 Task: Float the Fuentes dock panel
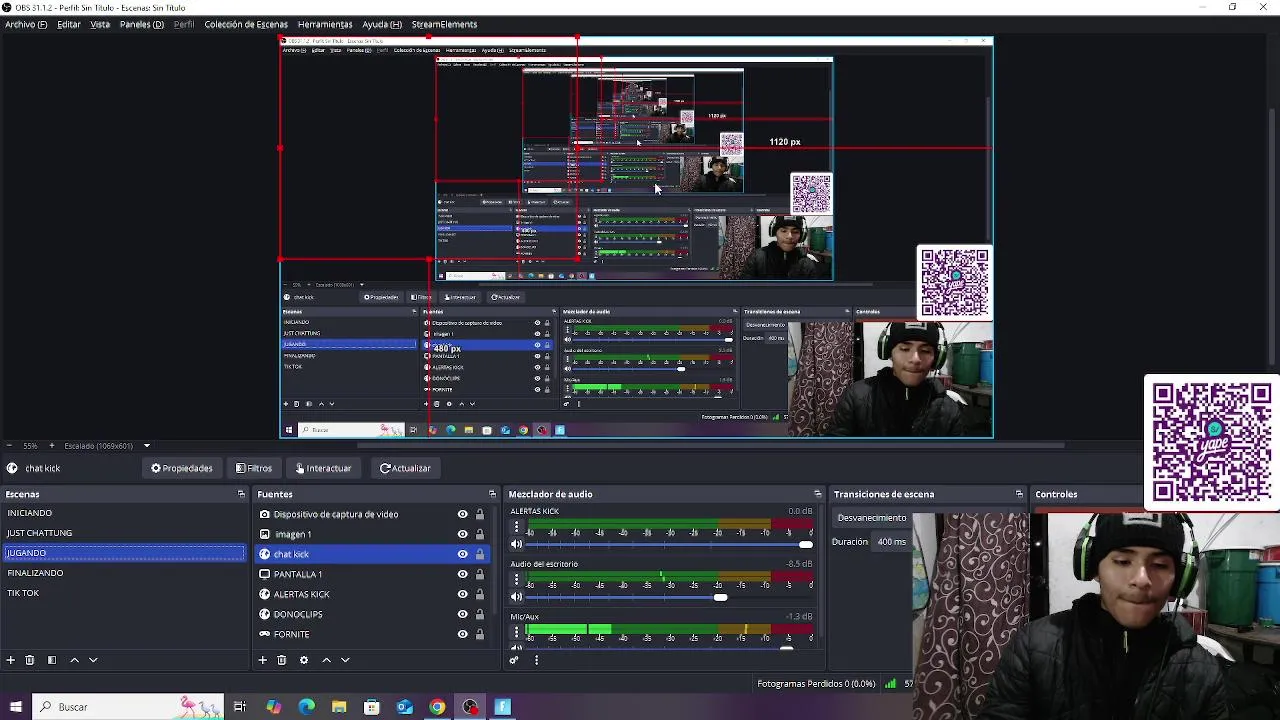click(492, 494)
